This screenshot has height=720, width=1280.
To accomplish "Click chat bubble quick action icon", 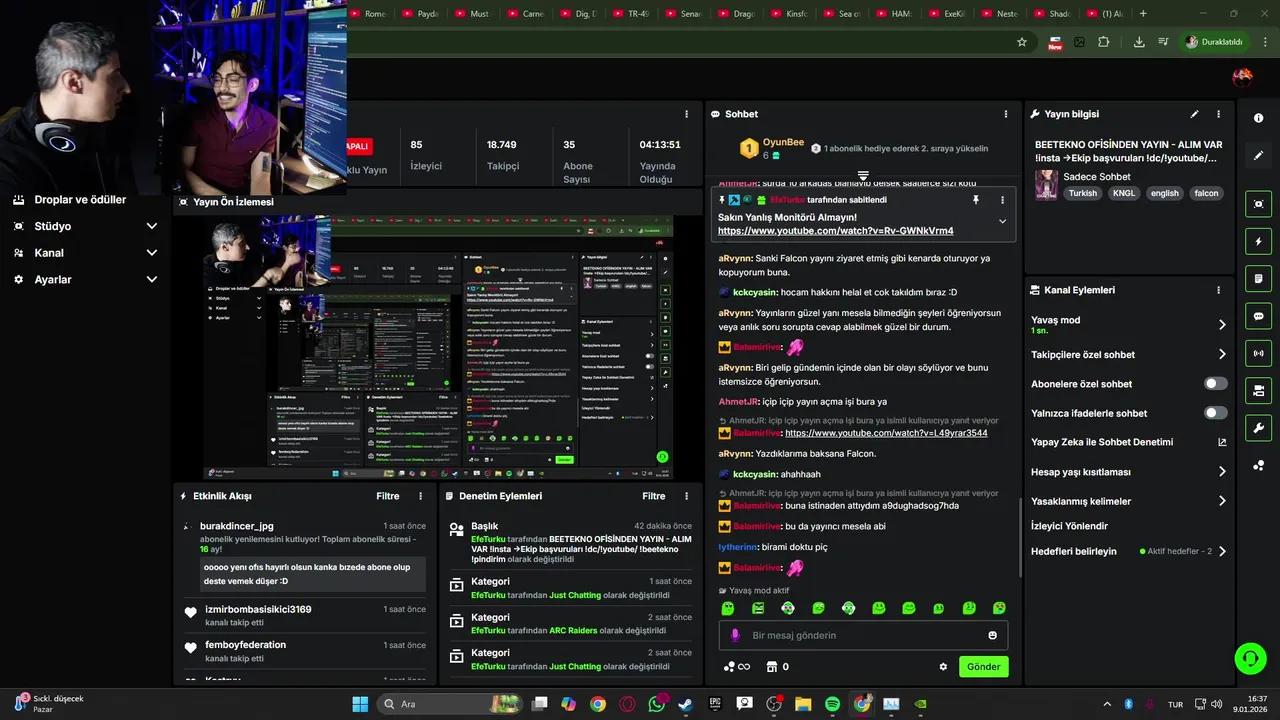I will 1258,316.
